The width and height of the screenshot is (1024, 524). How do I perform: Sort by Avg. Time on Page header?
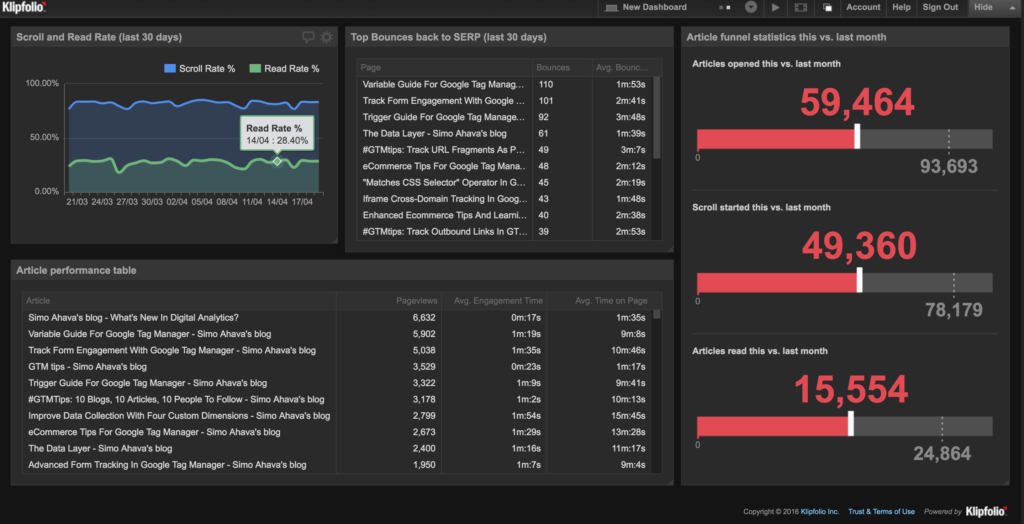pyautogui.click(x=600, y=301)
